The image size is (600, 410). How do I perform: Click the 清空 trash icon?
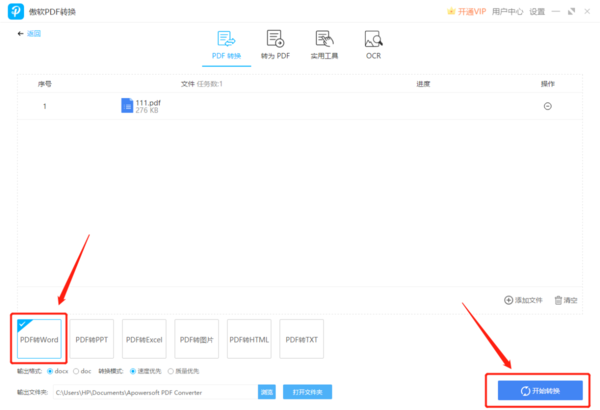click(558, 299)
